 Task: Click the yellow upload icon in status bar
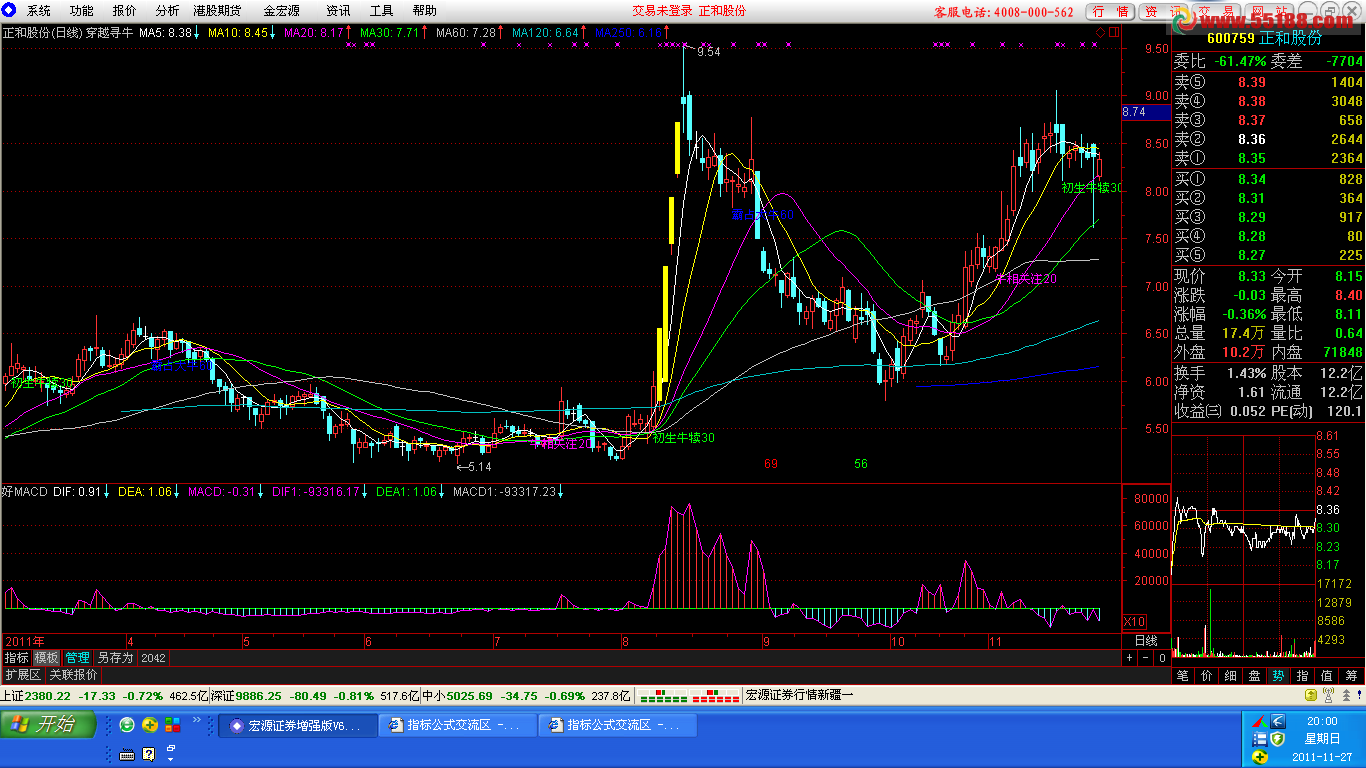(1310, 695)
